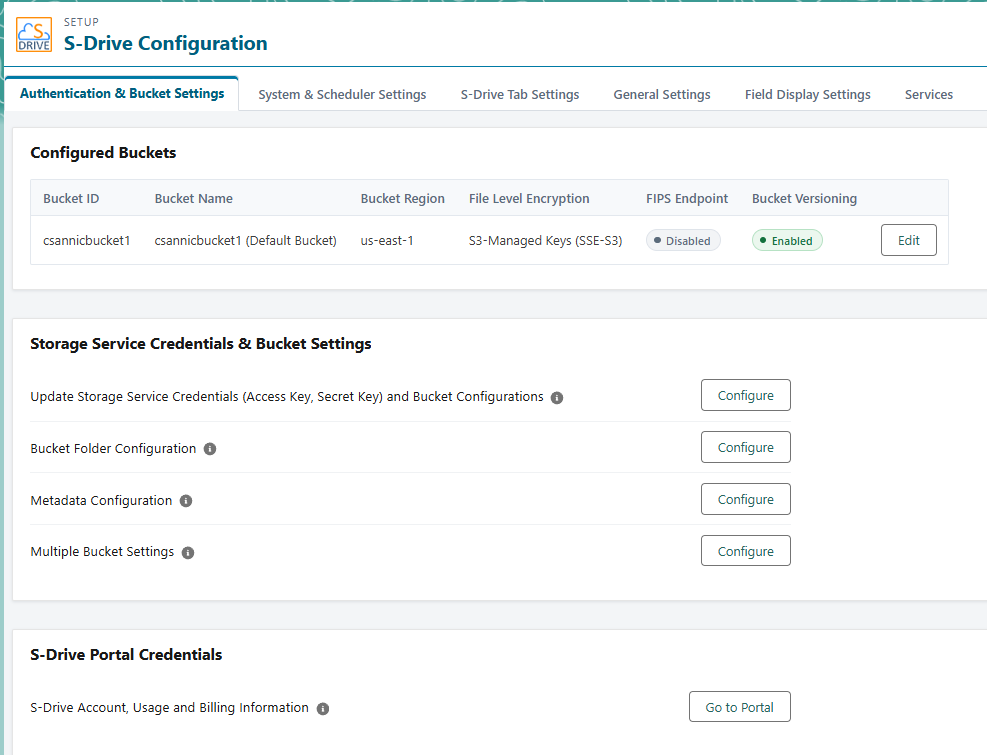987x755 pixels.
Task: Configure Storage Service Credentials and Bucket Configurations
Action: pos(746,395)
